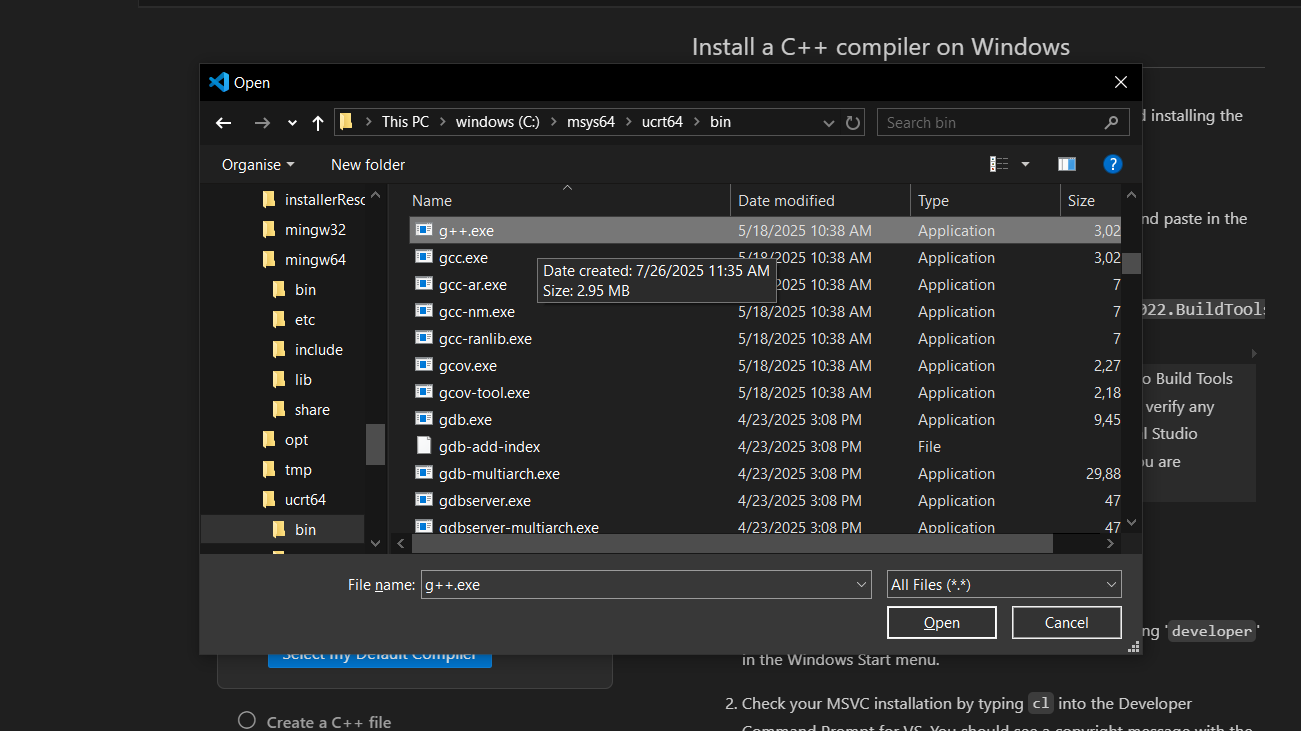Image resolution: width=1301 pixels, height=731 pixels.
Task: Click folder tree scroll-down arrow
Action: 375,543
